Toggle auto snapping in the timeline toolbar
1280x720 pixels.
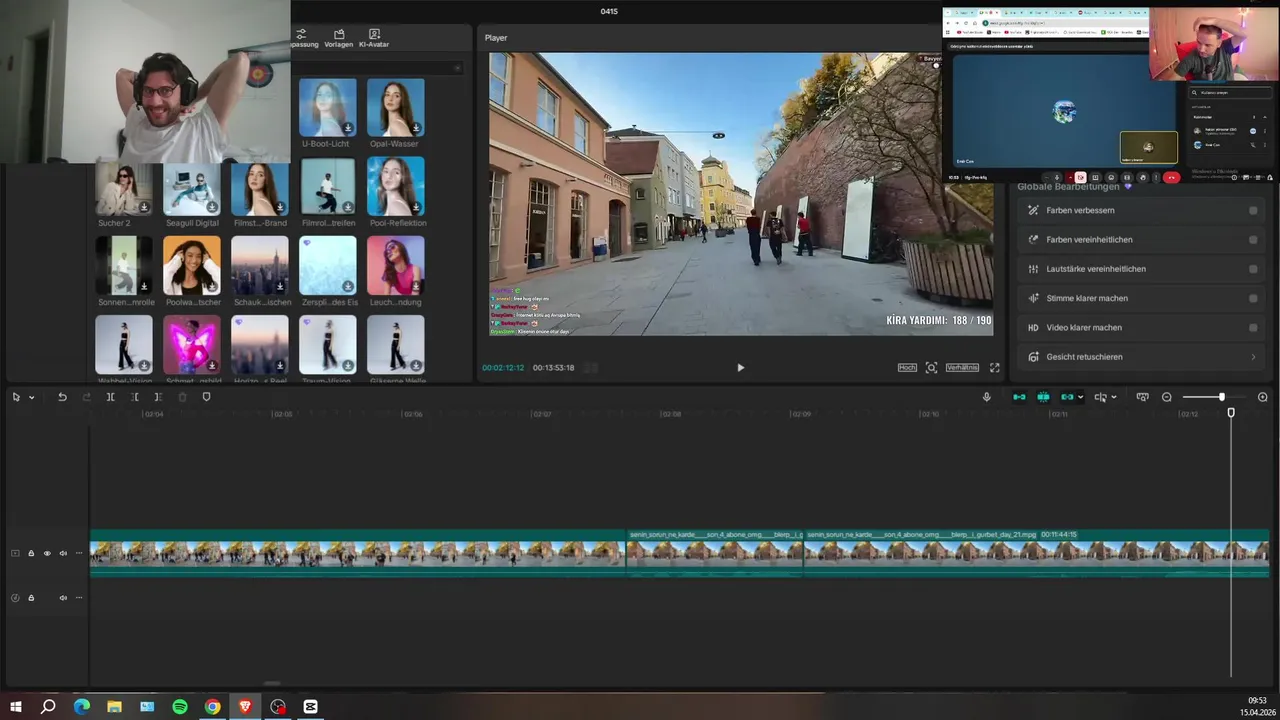tap(1043, 397)
